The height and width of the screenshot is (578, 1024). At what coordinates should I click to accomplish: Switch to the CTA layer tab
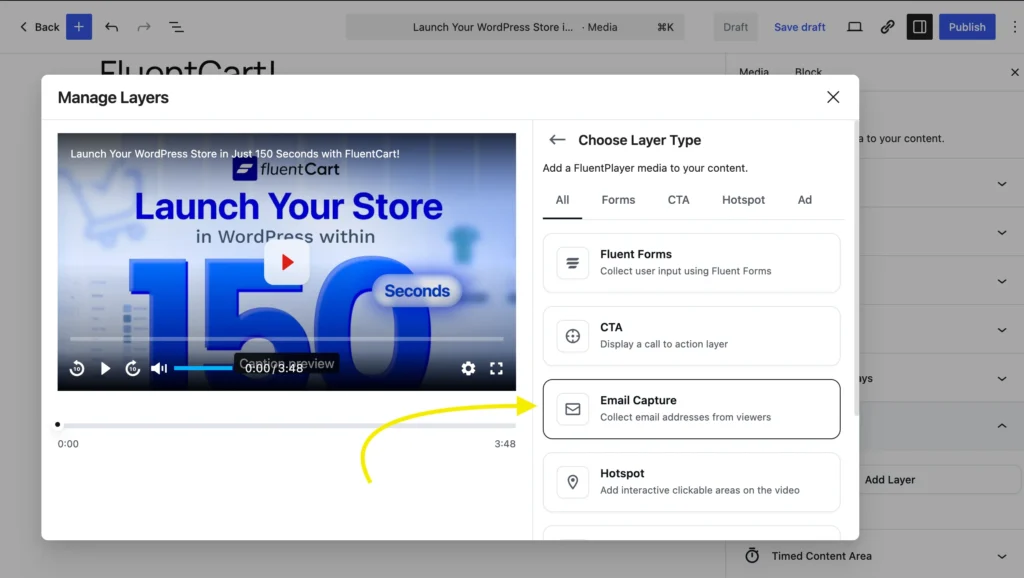click(678, 200)
